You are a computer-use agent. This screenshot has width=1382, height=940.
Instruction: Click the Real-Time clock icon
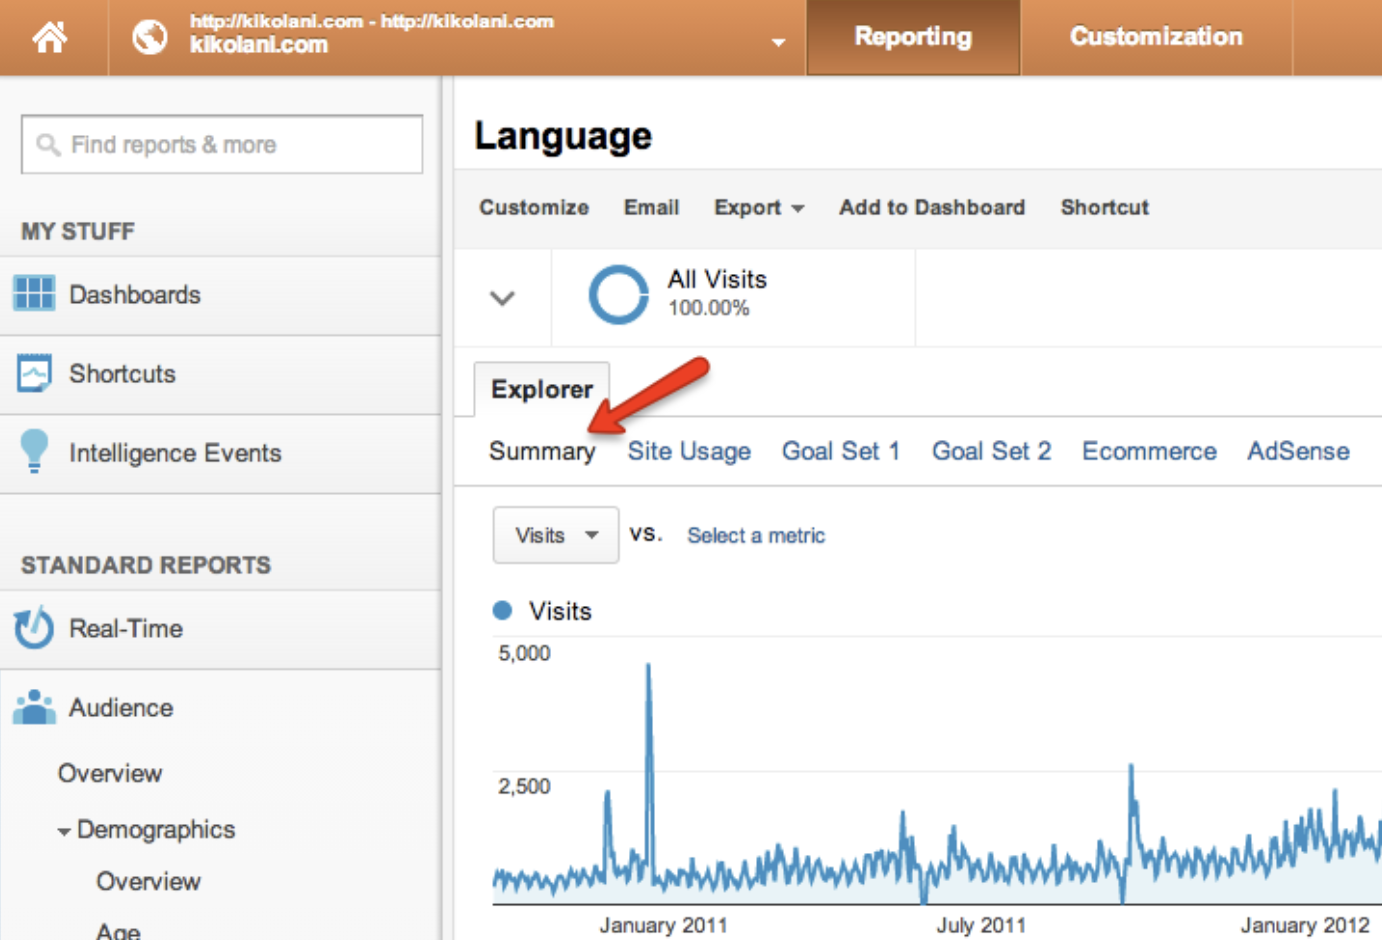pos(34,627)
